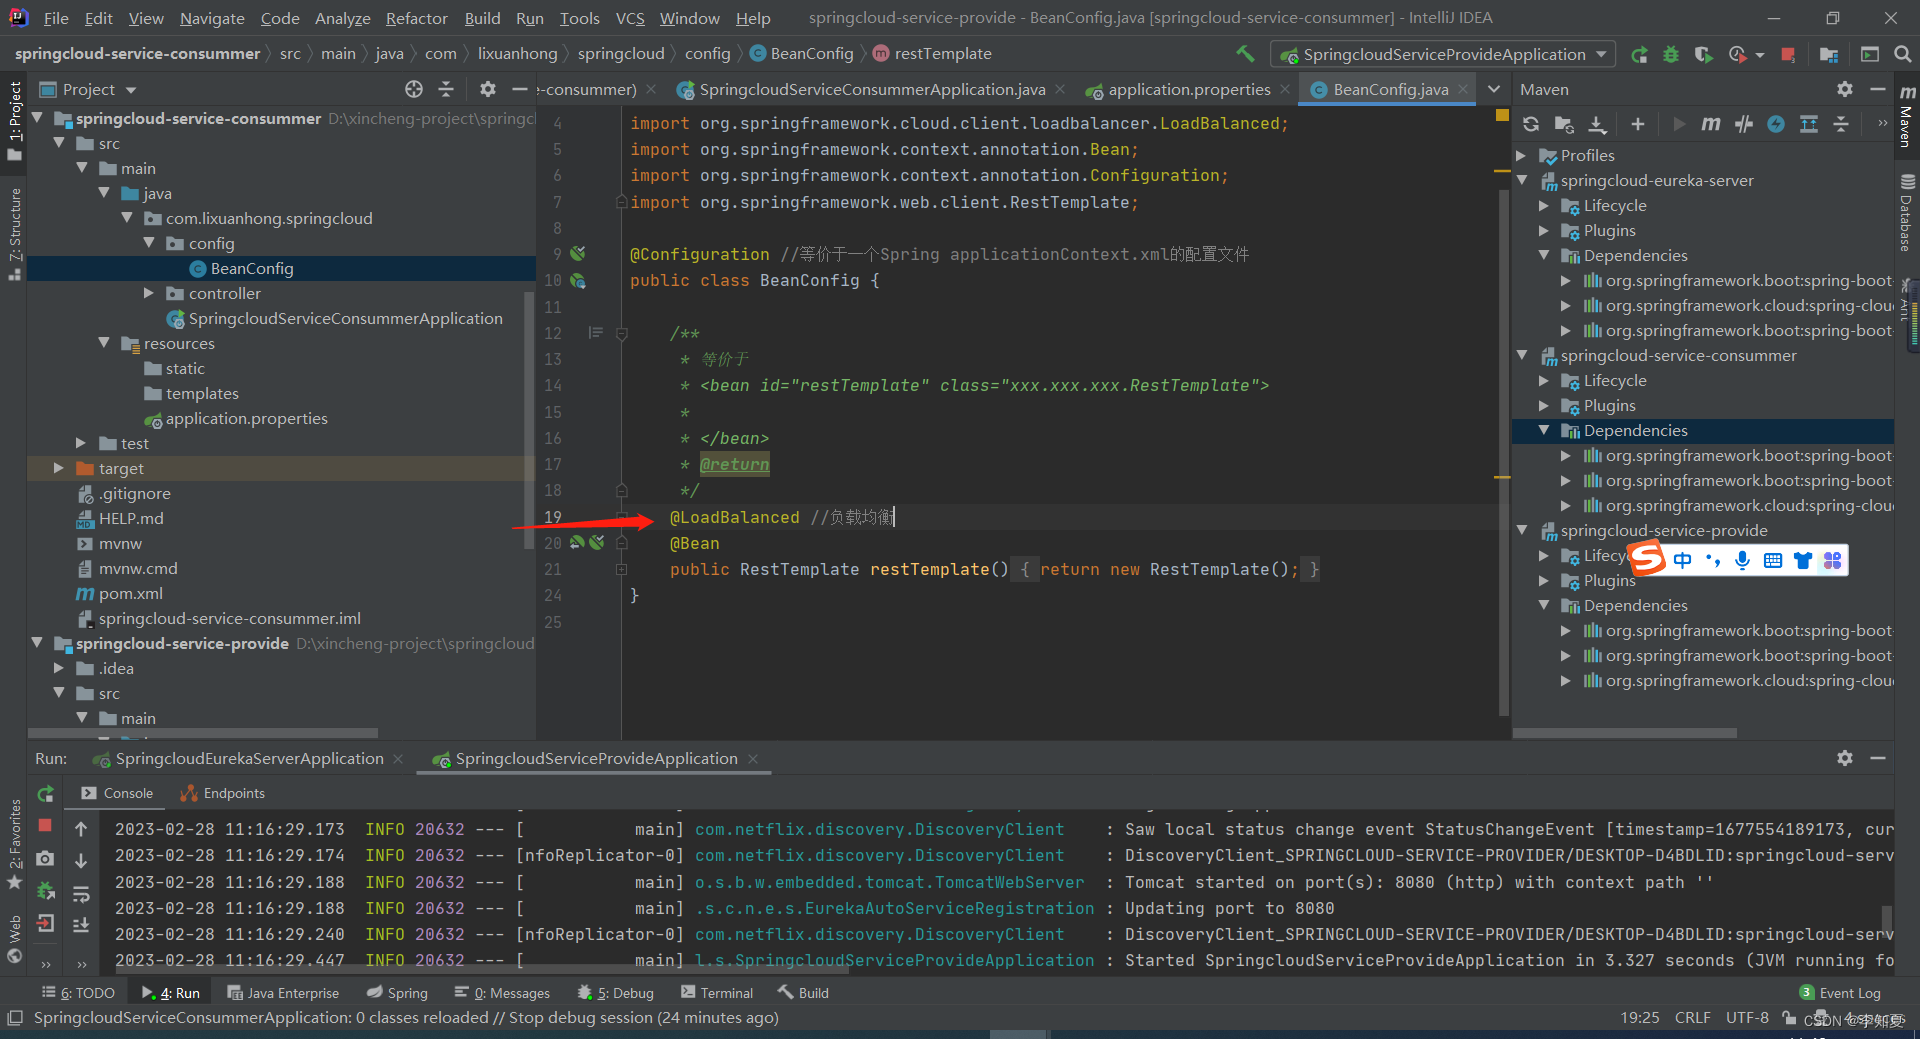Screen dimensions: 1920x1039
Task: Click the green Debug bug icon
Action: point(1671,54)
